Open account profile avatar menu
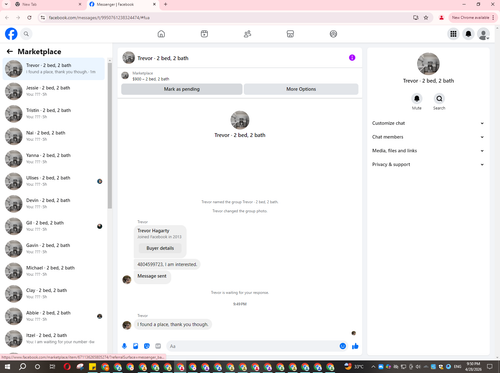The image size is (500, 373). click(483, 34)
